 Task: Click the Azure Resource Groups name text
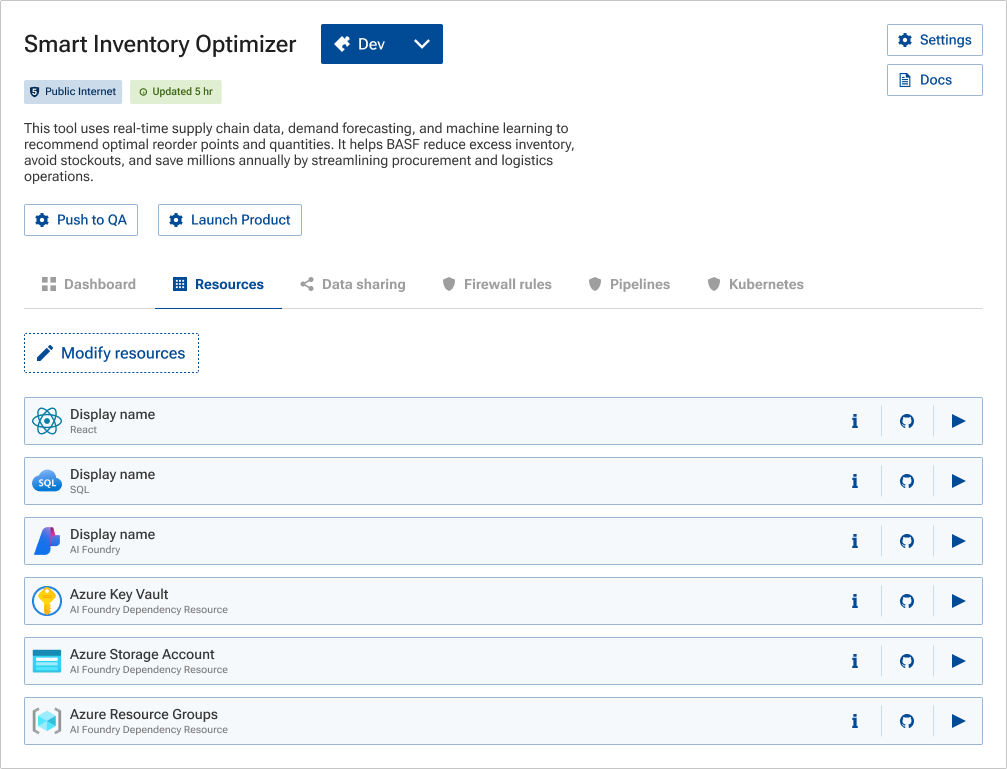coord(144,714)
